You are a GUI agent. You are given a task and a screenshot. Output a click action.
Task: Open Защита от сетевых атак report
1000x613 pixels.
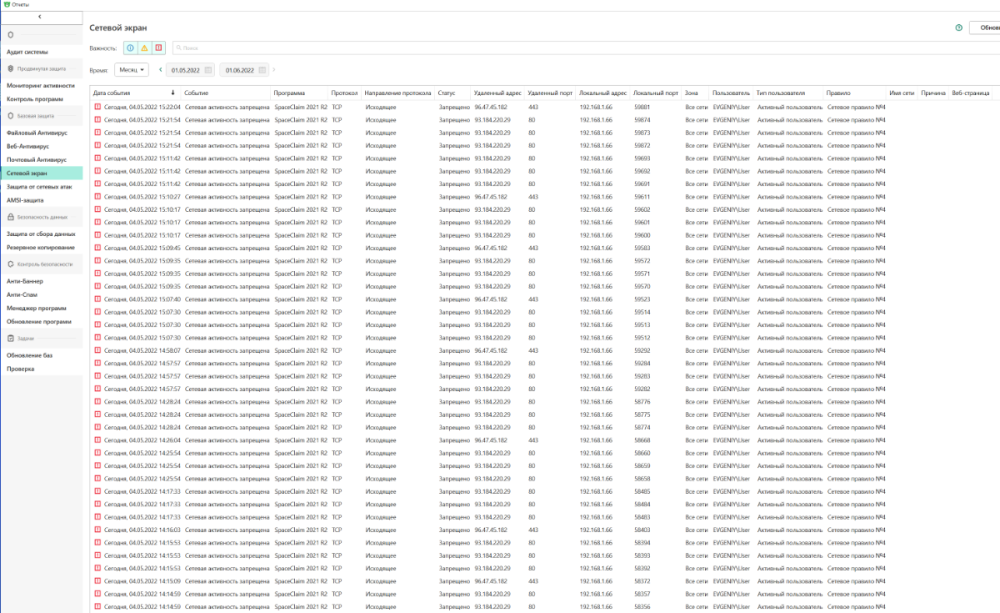coord(41,187)
